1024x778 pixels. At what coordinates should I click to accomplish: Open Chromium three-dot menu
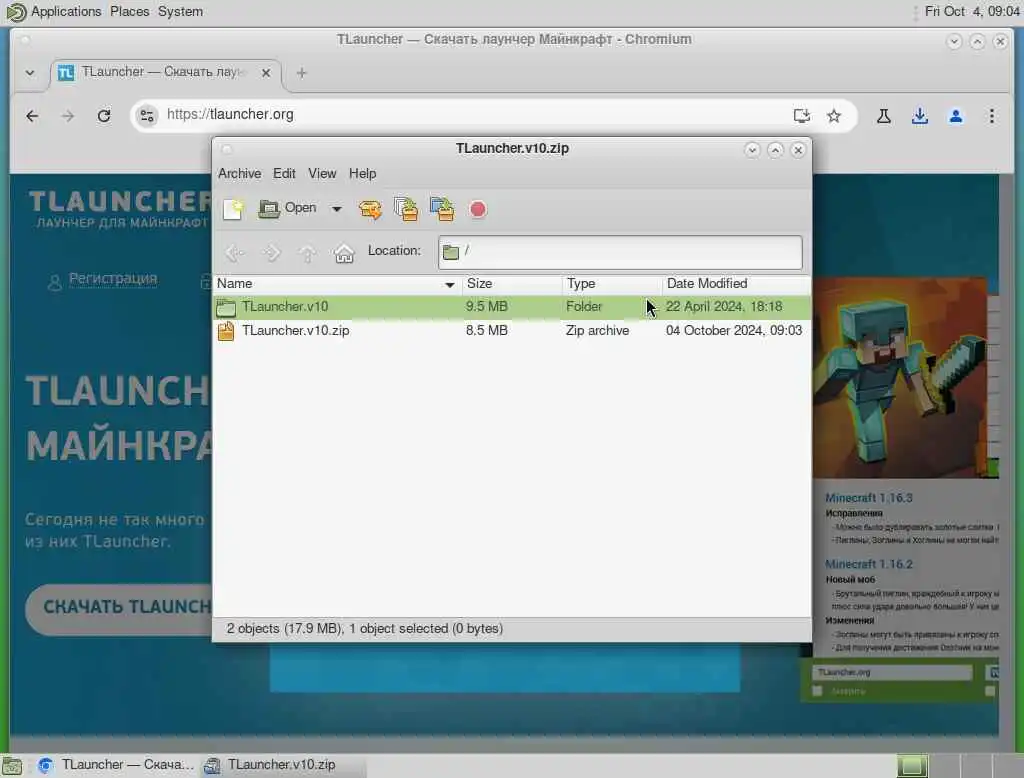pyautogui.click(x=991, y=116)
